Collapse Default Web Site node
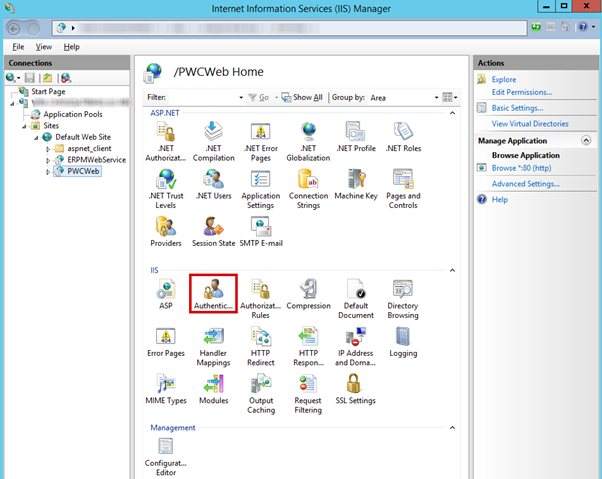The height and width of the screenshot is (479, 602). click(x=36, y=137)
